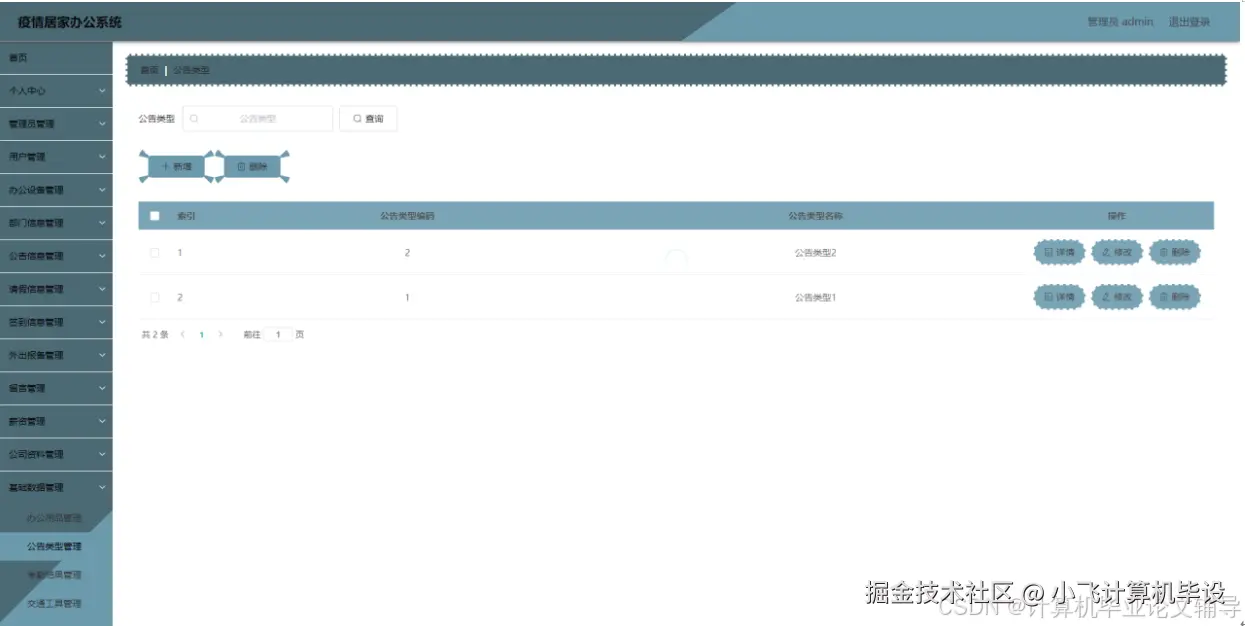Click 管理员 admin in the top bar
1245x626 pixels.
click(1120, 22)
